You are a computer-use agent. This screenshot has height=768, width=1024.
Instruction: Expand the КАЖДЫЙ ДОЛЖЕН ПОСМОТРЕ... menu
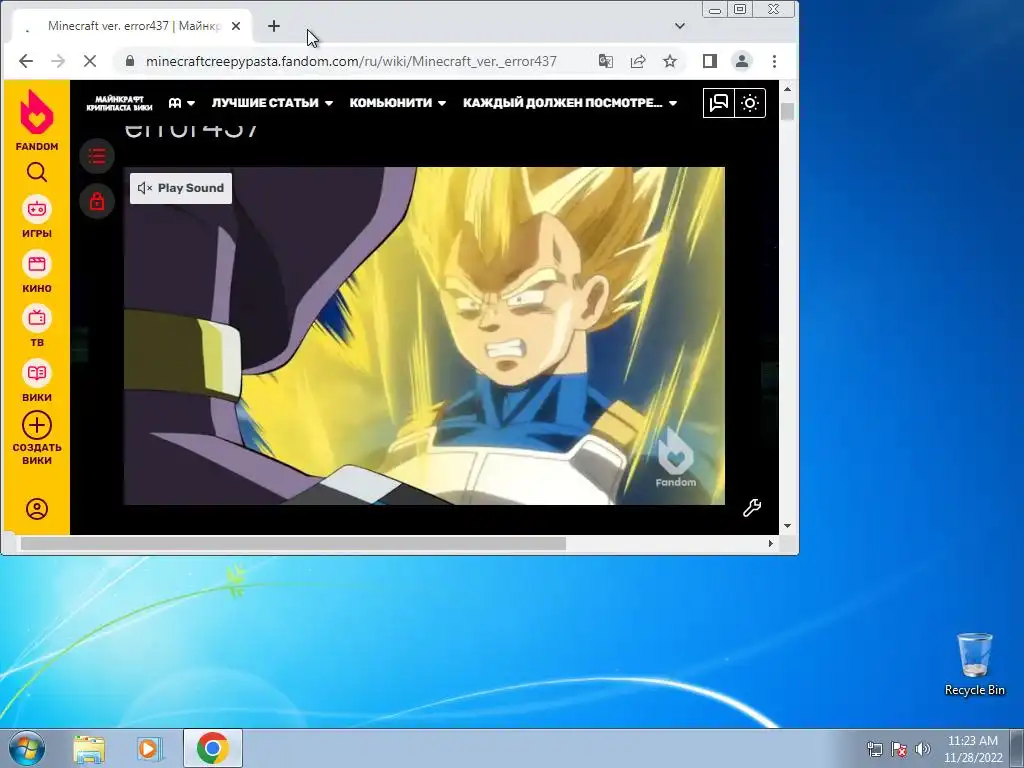click(x=569, y=103)
